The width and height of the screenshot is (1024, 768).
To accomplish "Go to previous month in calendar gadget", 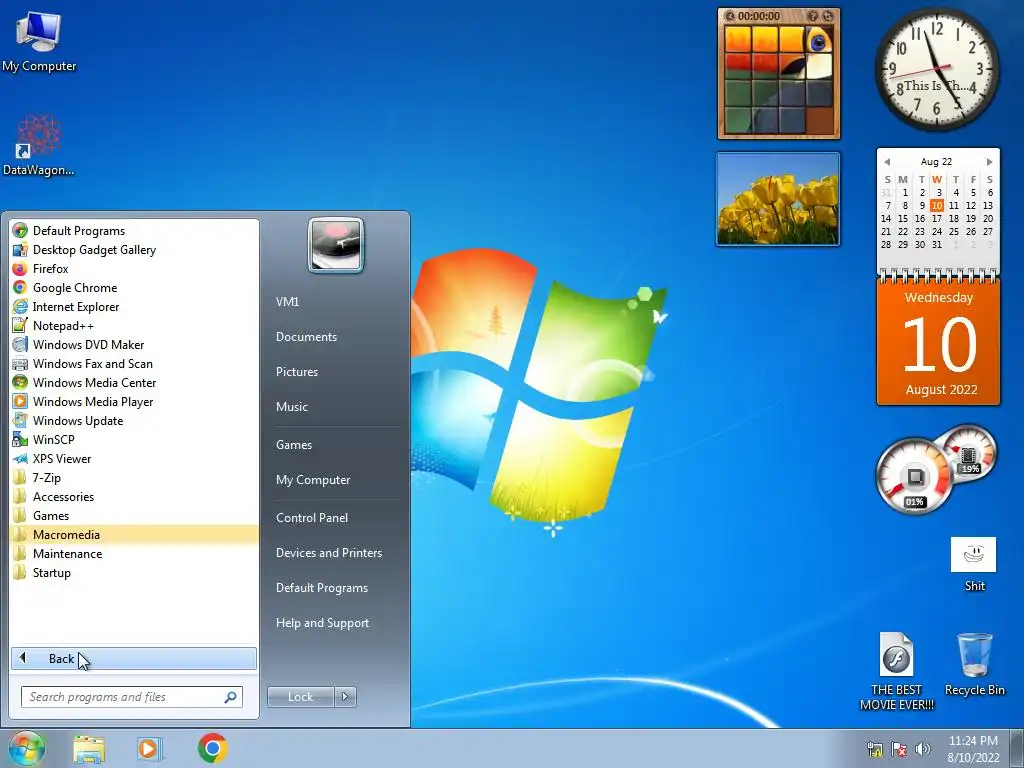I will point(887,161).
